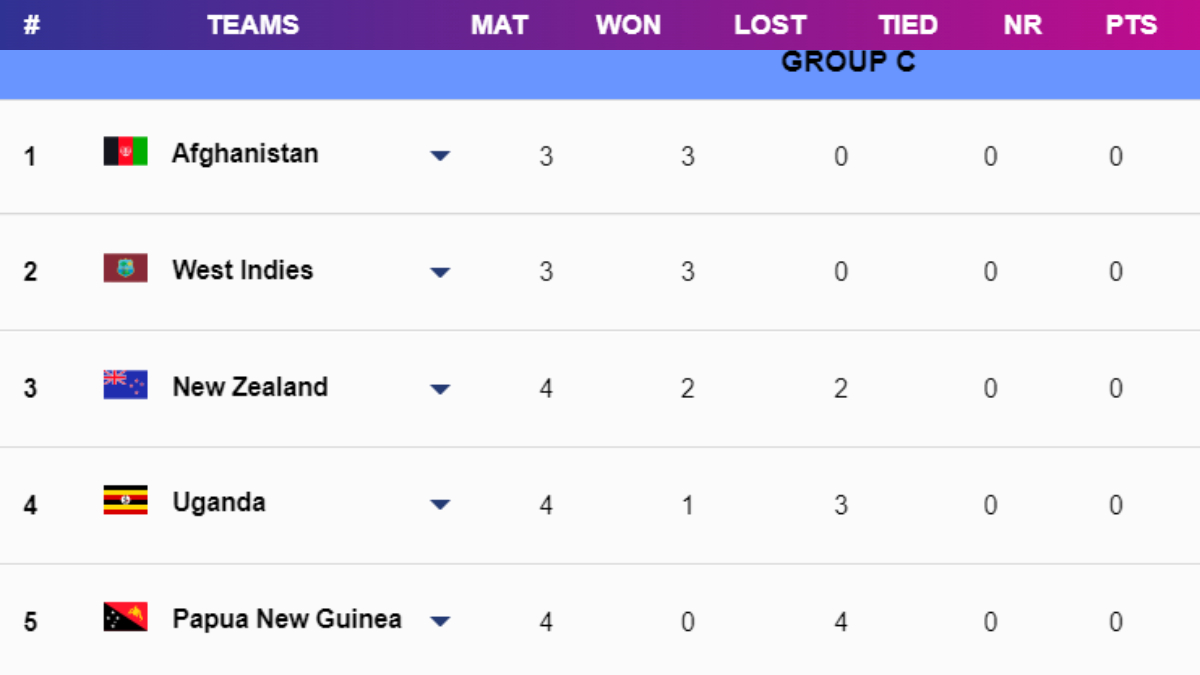Click the Afghanistan flag icon
1200x675 pixels.
tap(124, 153)
